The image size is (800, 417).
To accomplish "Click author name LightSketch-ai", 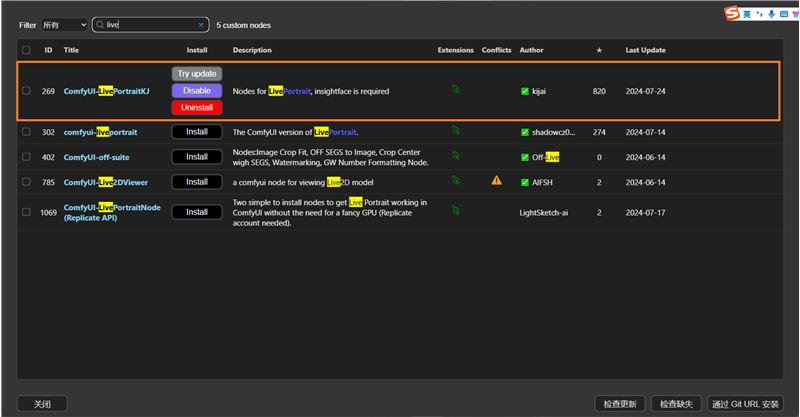I will click(x=543, y=212).
